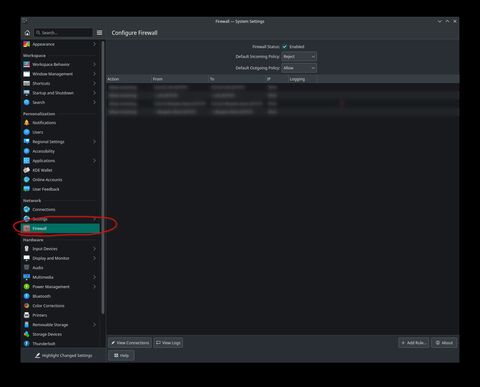Open the Thunderbolt settings page
Viewport: 480px width, 387px height.
click(60, 343)
